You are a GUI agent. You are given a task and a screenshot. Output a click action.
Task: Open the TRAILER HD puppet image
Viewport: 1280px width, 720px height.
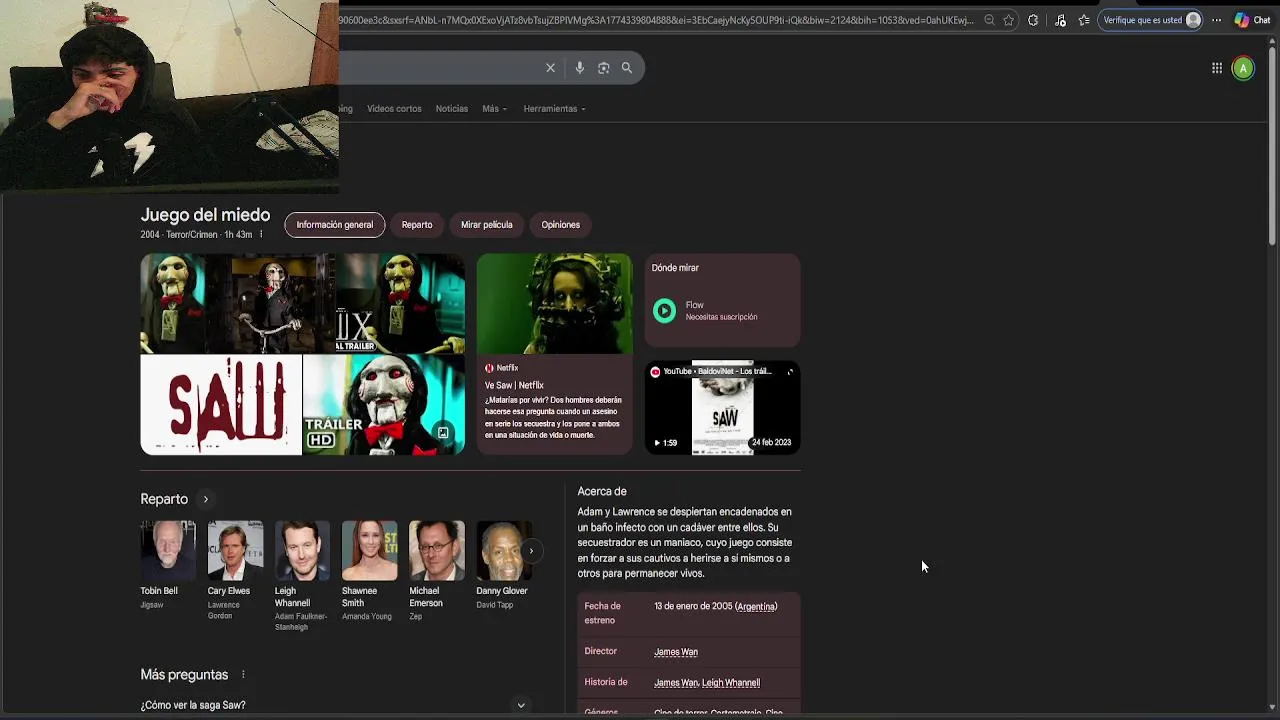[x=384, y=405]
